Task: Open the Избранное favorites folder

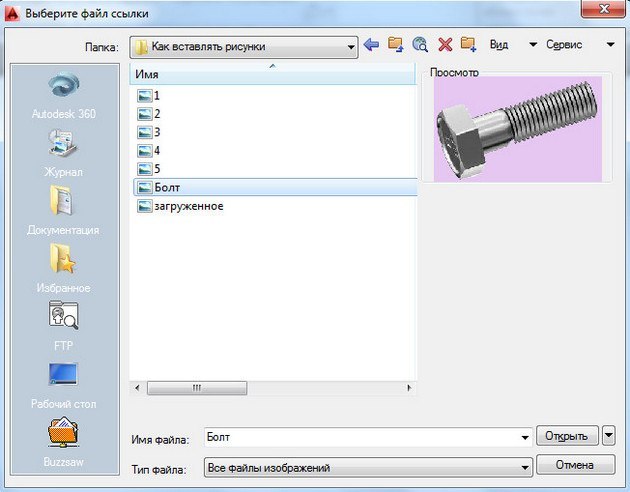Action: pos(63,268)
